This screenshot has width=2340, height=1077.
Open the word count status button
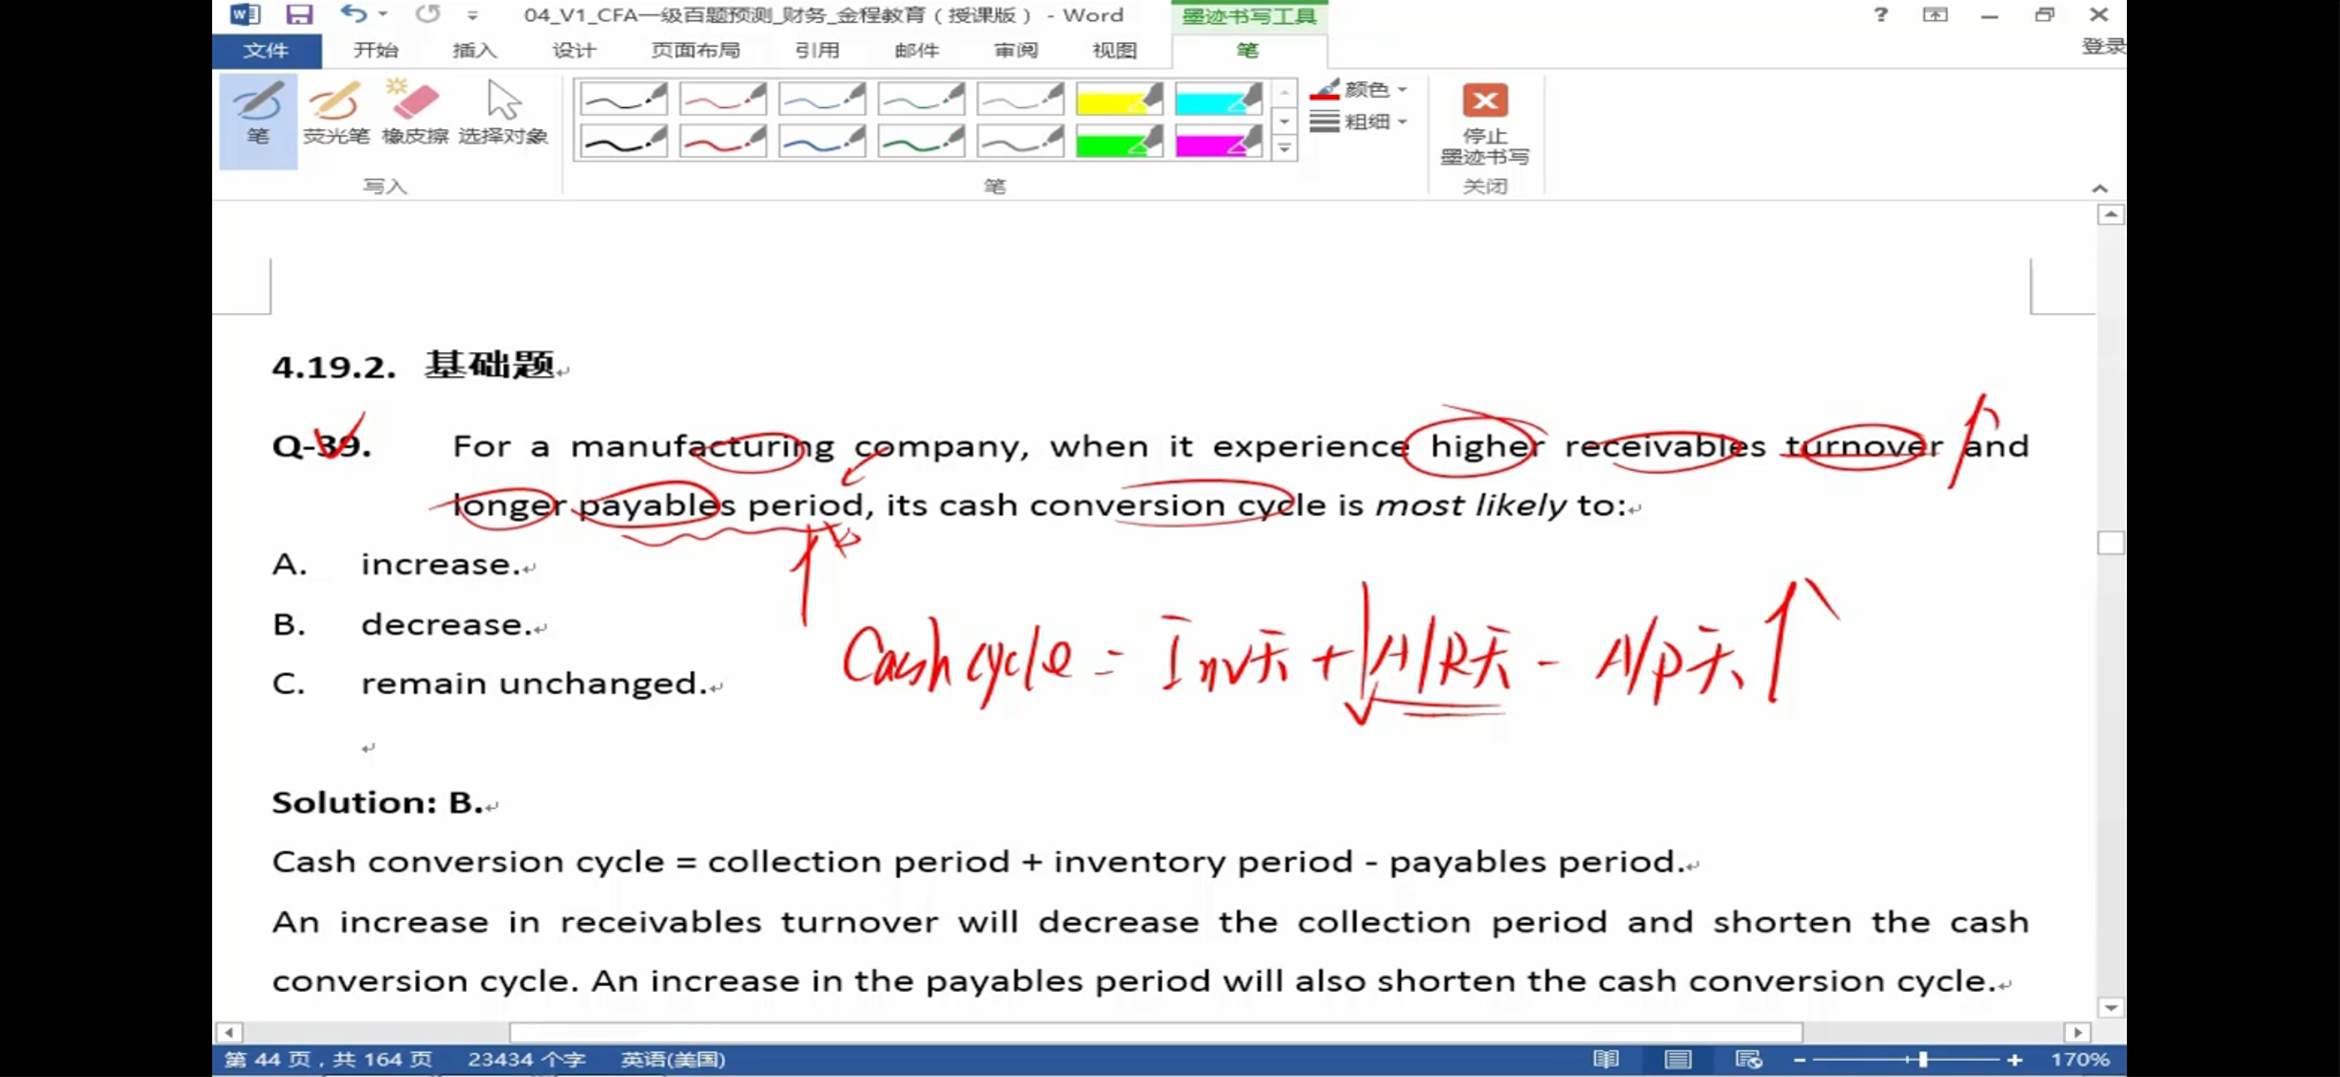coord(526,1059)
